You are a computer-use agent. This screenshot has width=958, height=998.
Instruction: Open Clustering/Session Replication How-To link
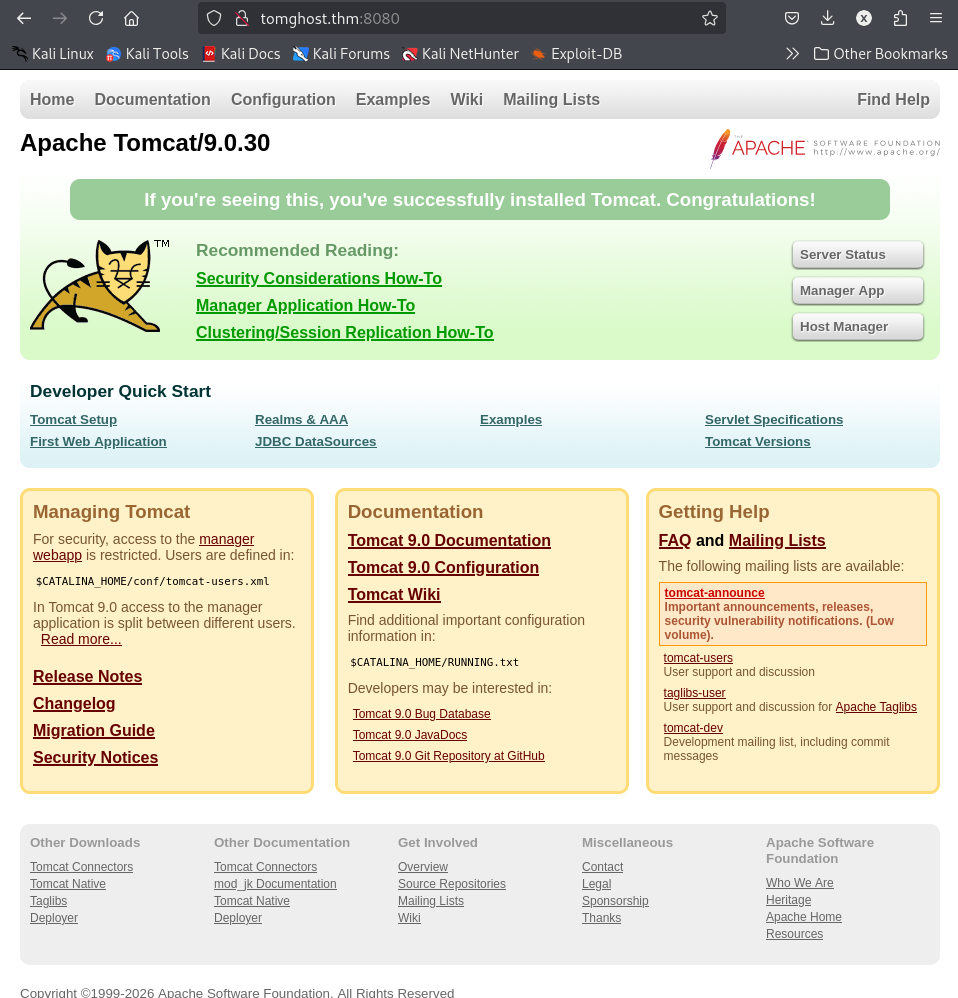(344, 333)
